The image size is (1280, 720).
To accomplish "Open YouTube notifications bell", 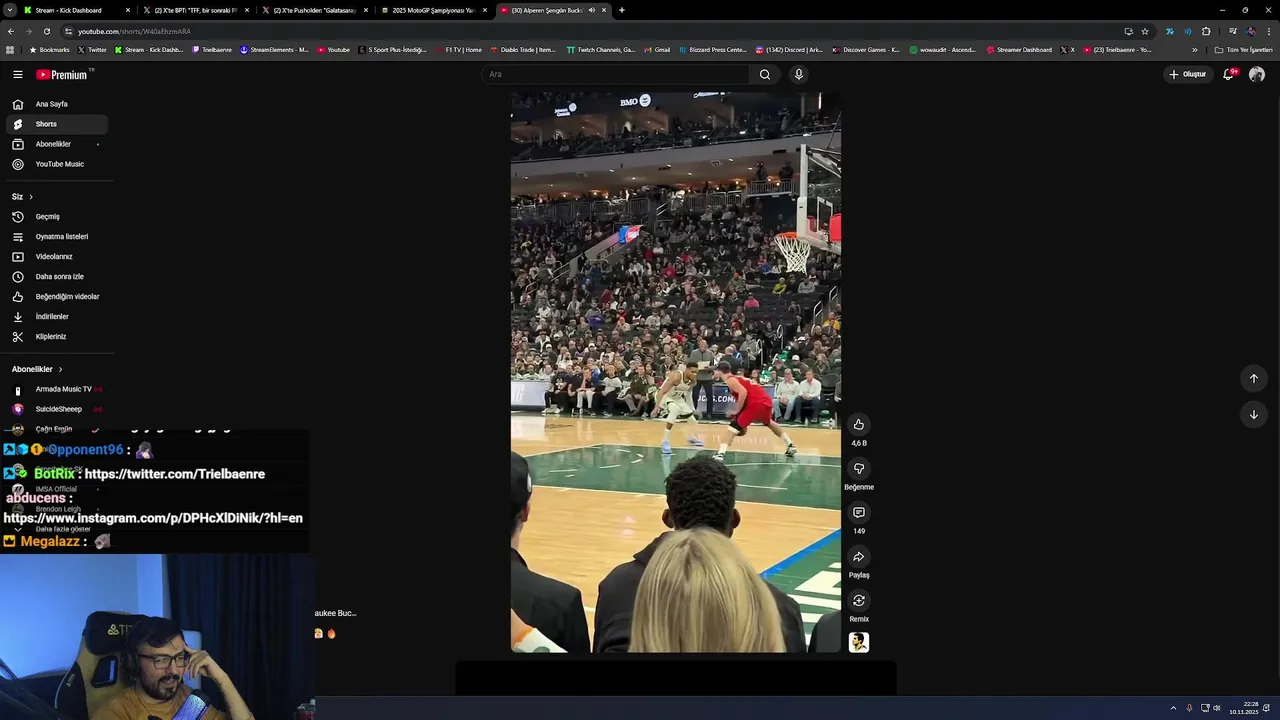I will click(x=1229, y=74).
